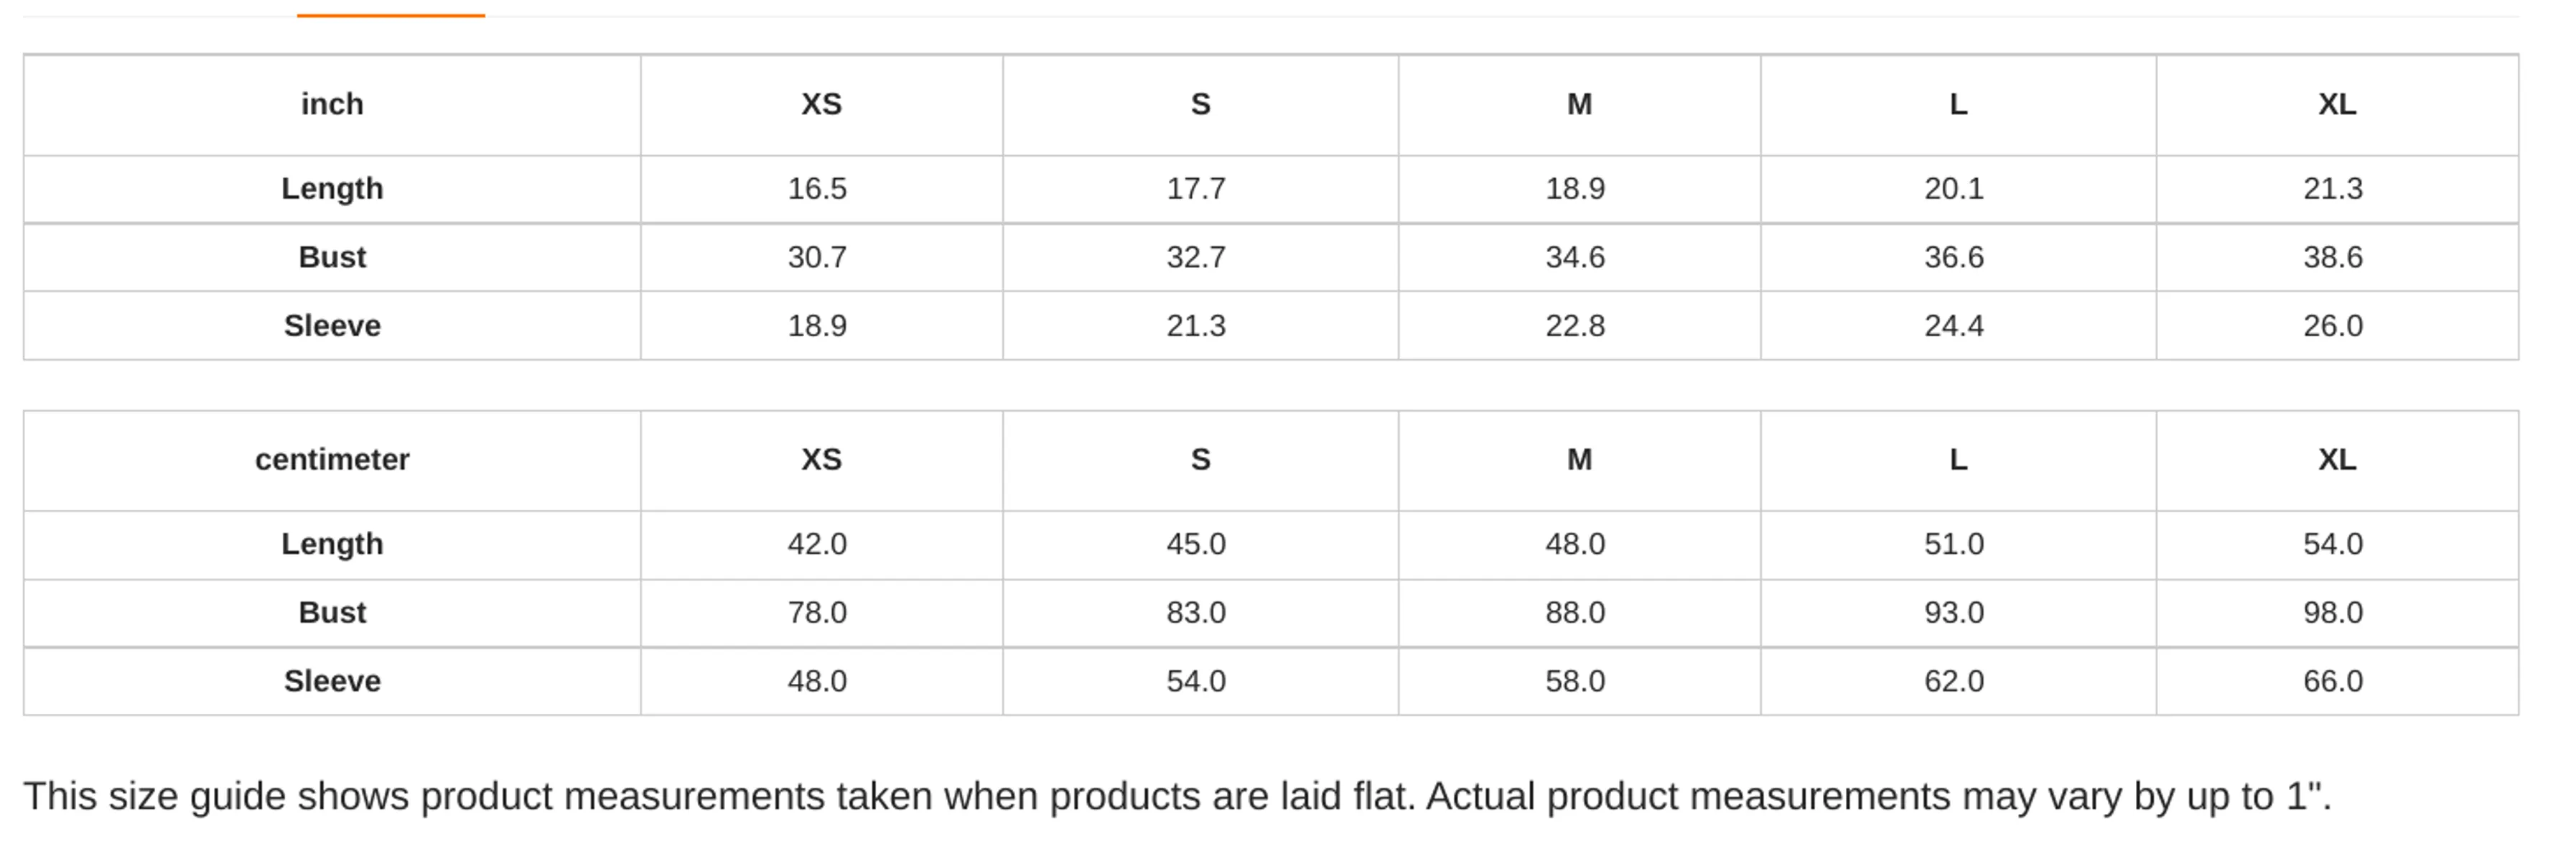Select the Bust row label in inch table
This screenshot has height=862, width=2576.
point(332,257)
